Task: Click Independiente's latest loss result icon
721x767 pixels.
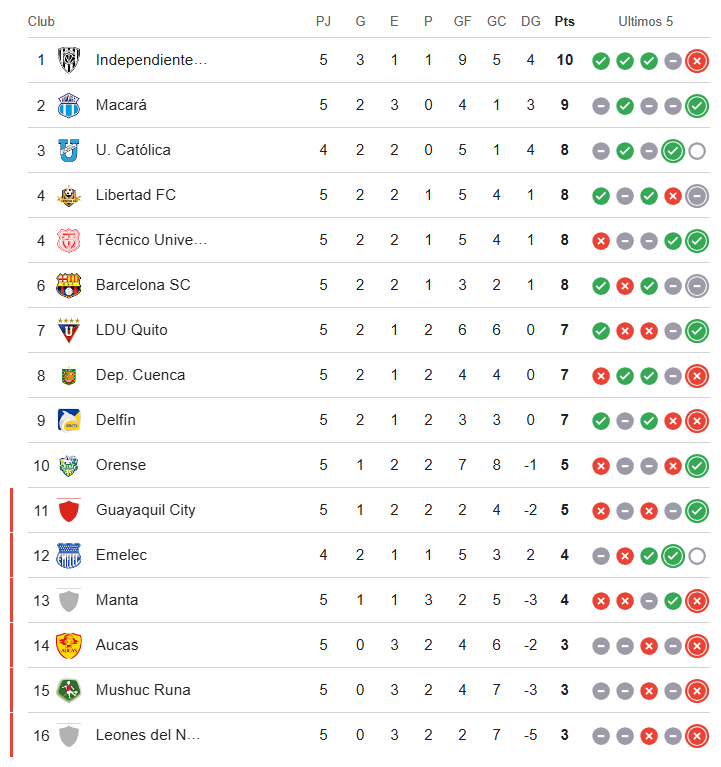Action: (697, 60)
